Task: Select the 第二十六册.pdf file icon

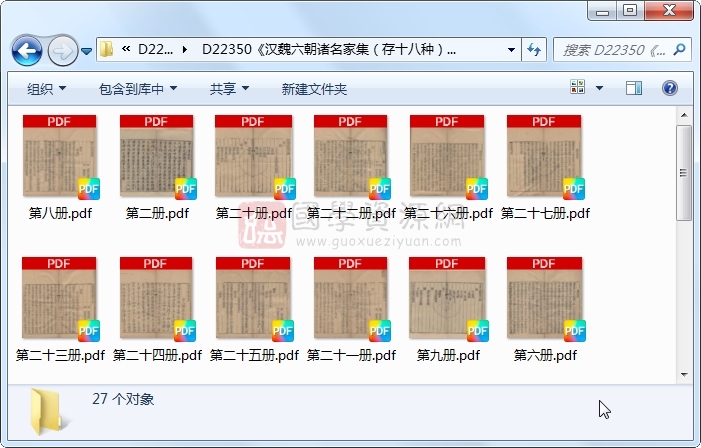Action: point(448,156)
